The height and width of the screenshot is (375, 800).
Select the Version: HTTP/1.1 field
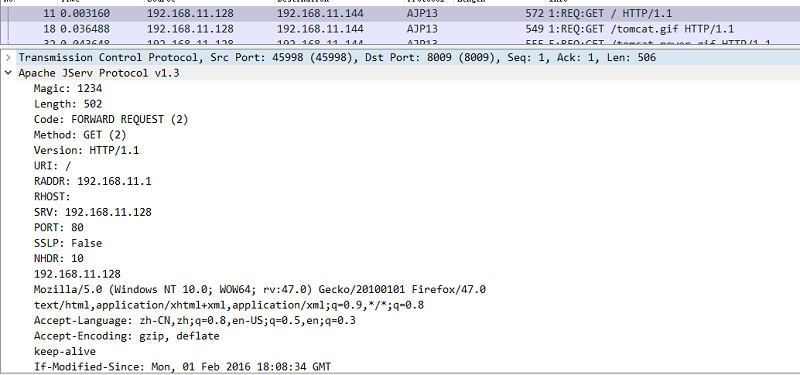86,151
